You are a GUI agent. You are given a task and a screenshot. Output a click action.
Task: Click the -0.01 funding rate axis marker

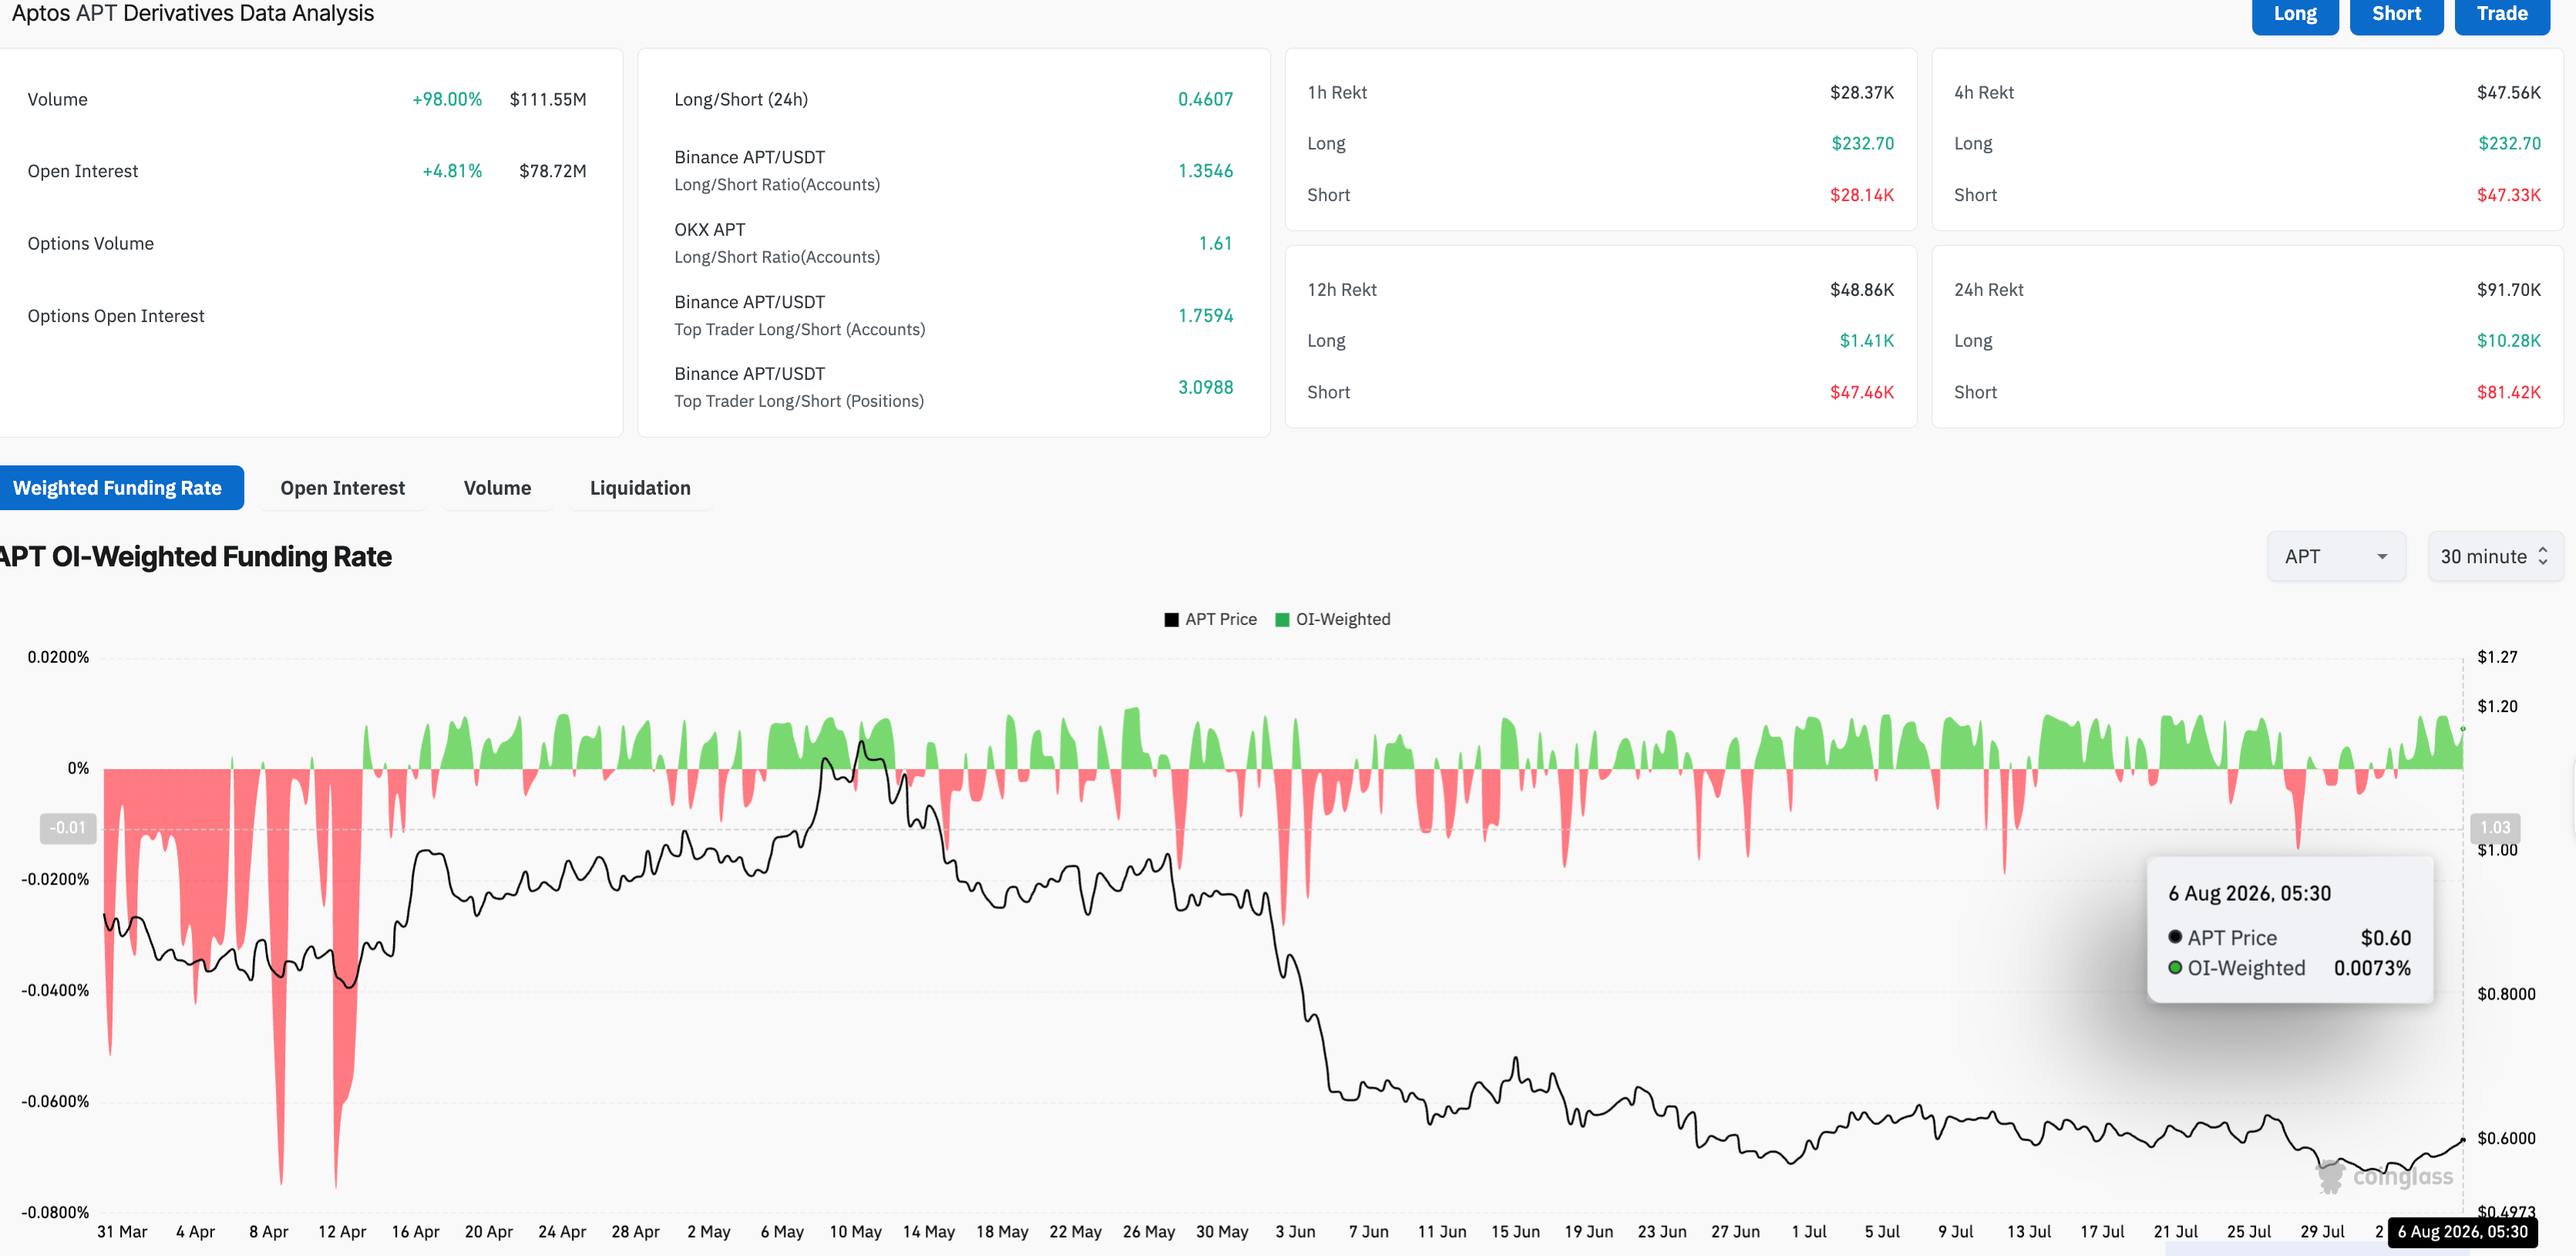point(68,828)
